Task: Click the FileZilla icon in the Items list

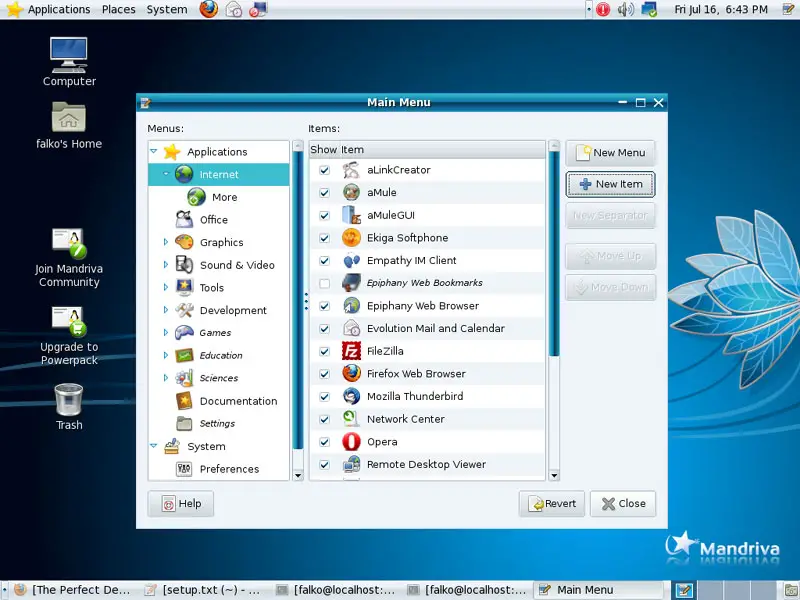Action: point(352,351)
